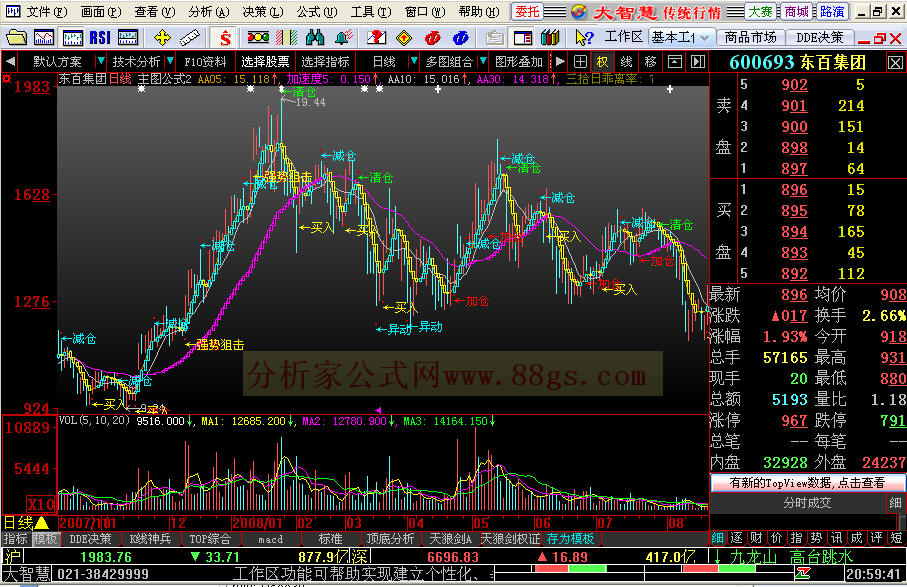This screenshot has height=587, width=907.
Task: Click the traffic light icon
Action: pyautogui.click(x=258, y=38)
